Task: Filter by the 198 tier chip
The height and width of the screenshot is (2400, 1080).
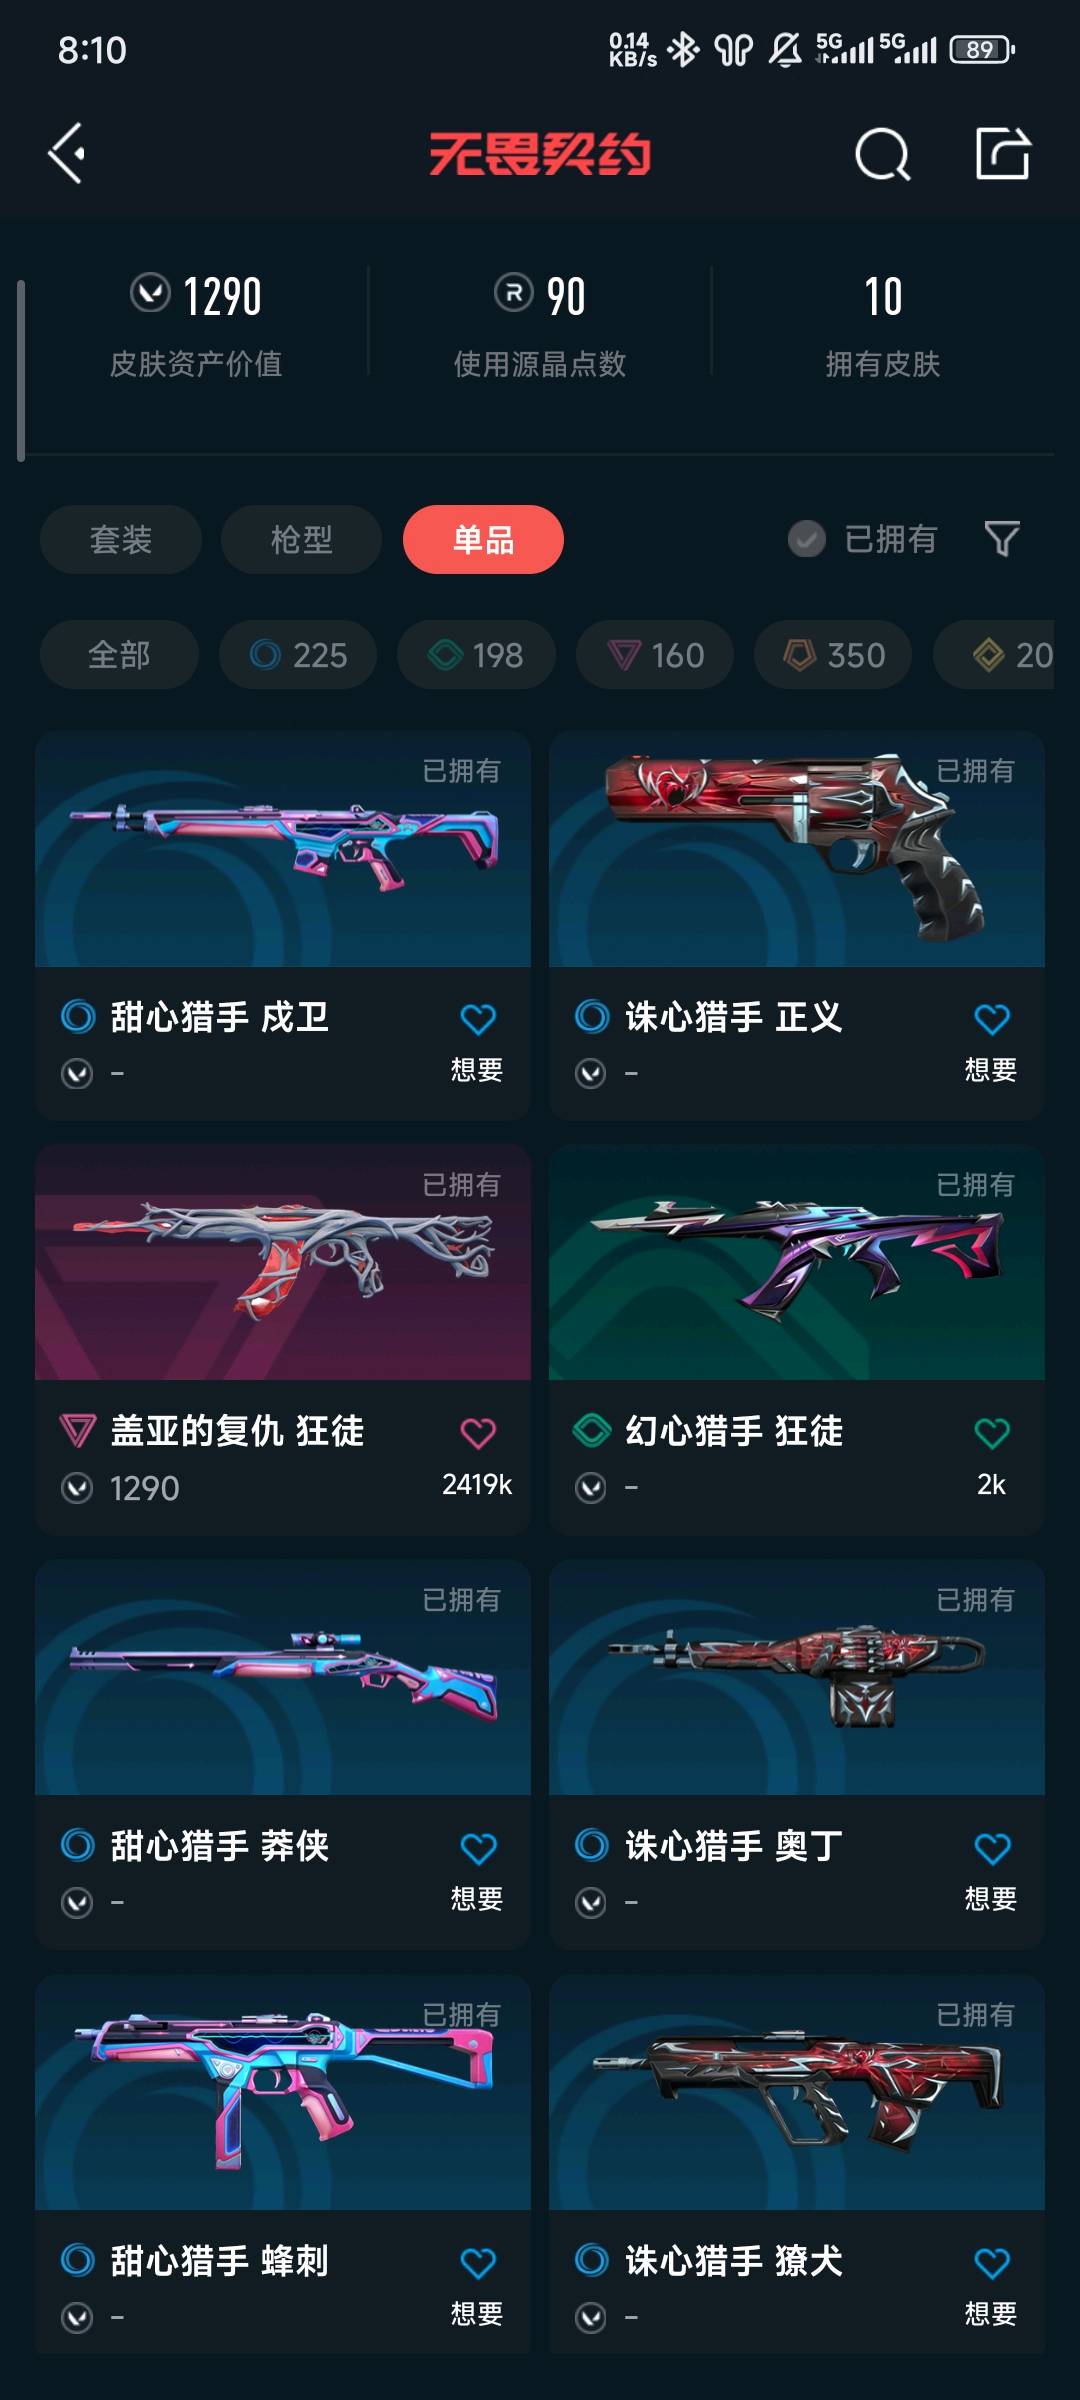Action: click(x=476, y=655)
